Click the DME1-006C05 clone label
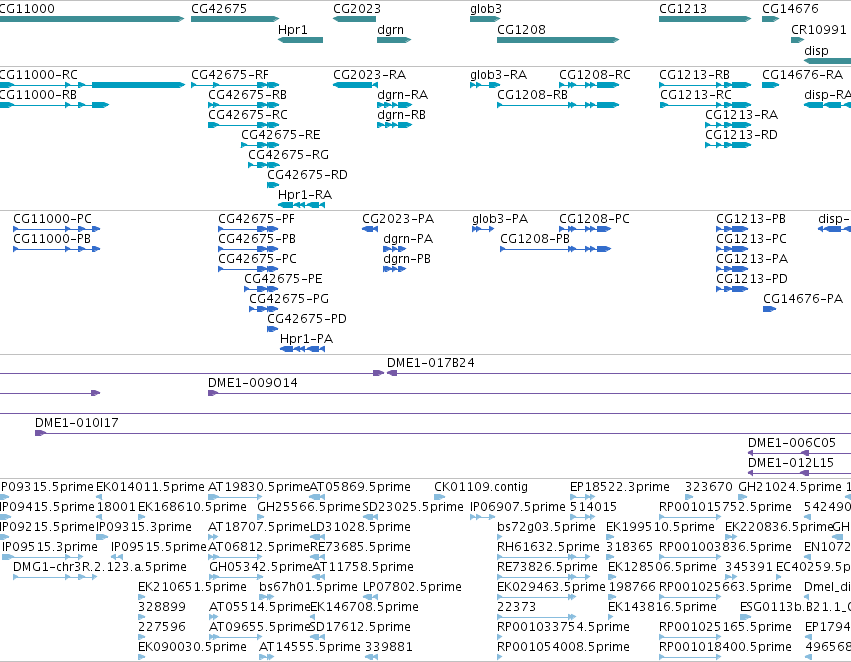 point(792,443)
